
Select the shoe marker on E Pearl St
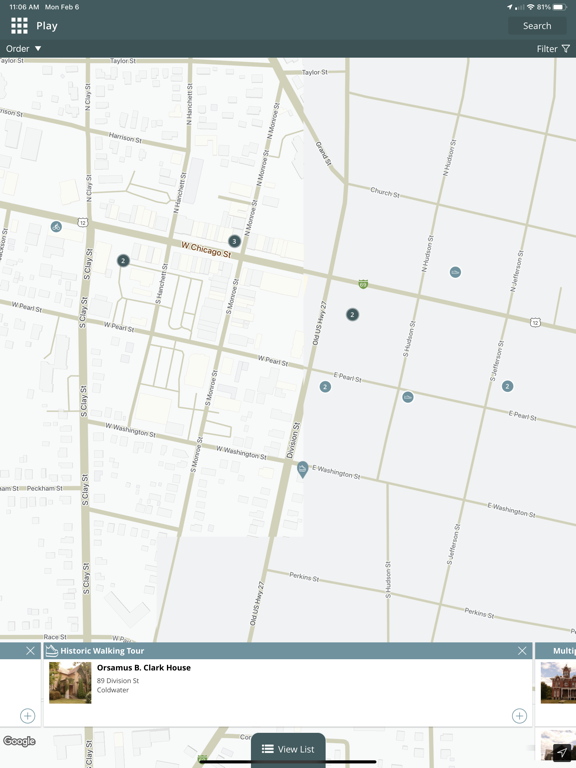tap(408, 397)
